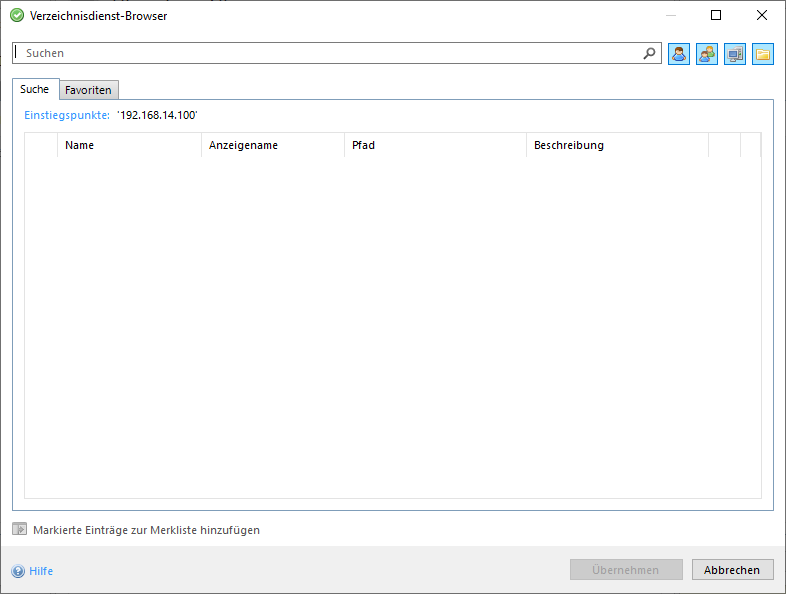Toggle the group object filter icon
The height and width of the screenshot is (594, 786).
(707, 54)
